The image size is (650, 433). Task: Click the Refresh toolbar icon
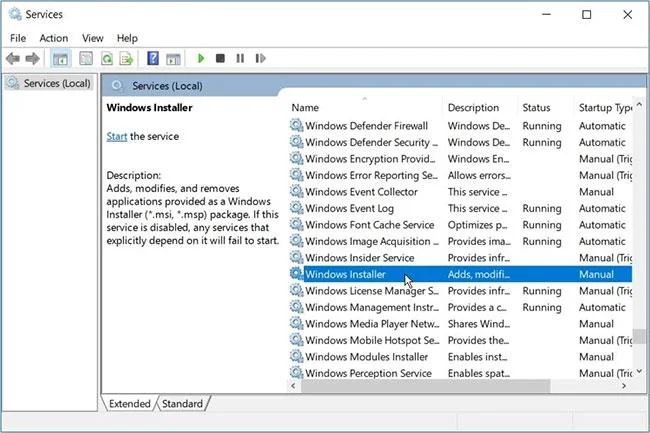tap(107, 58)
